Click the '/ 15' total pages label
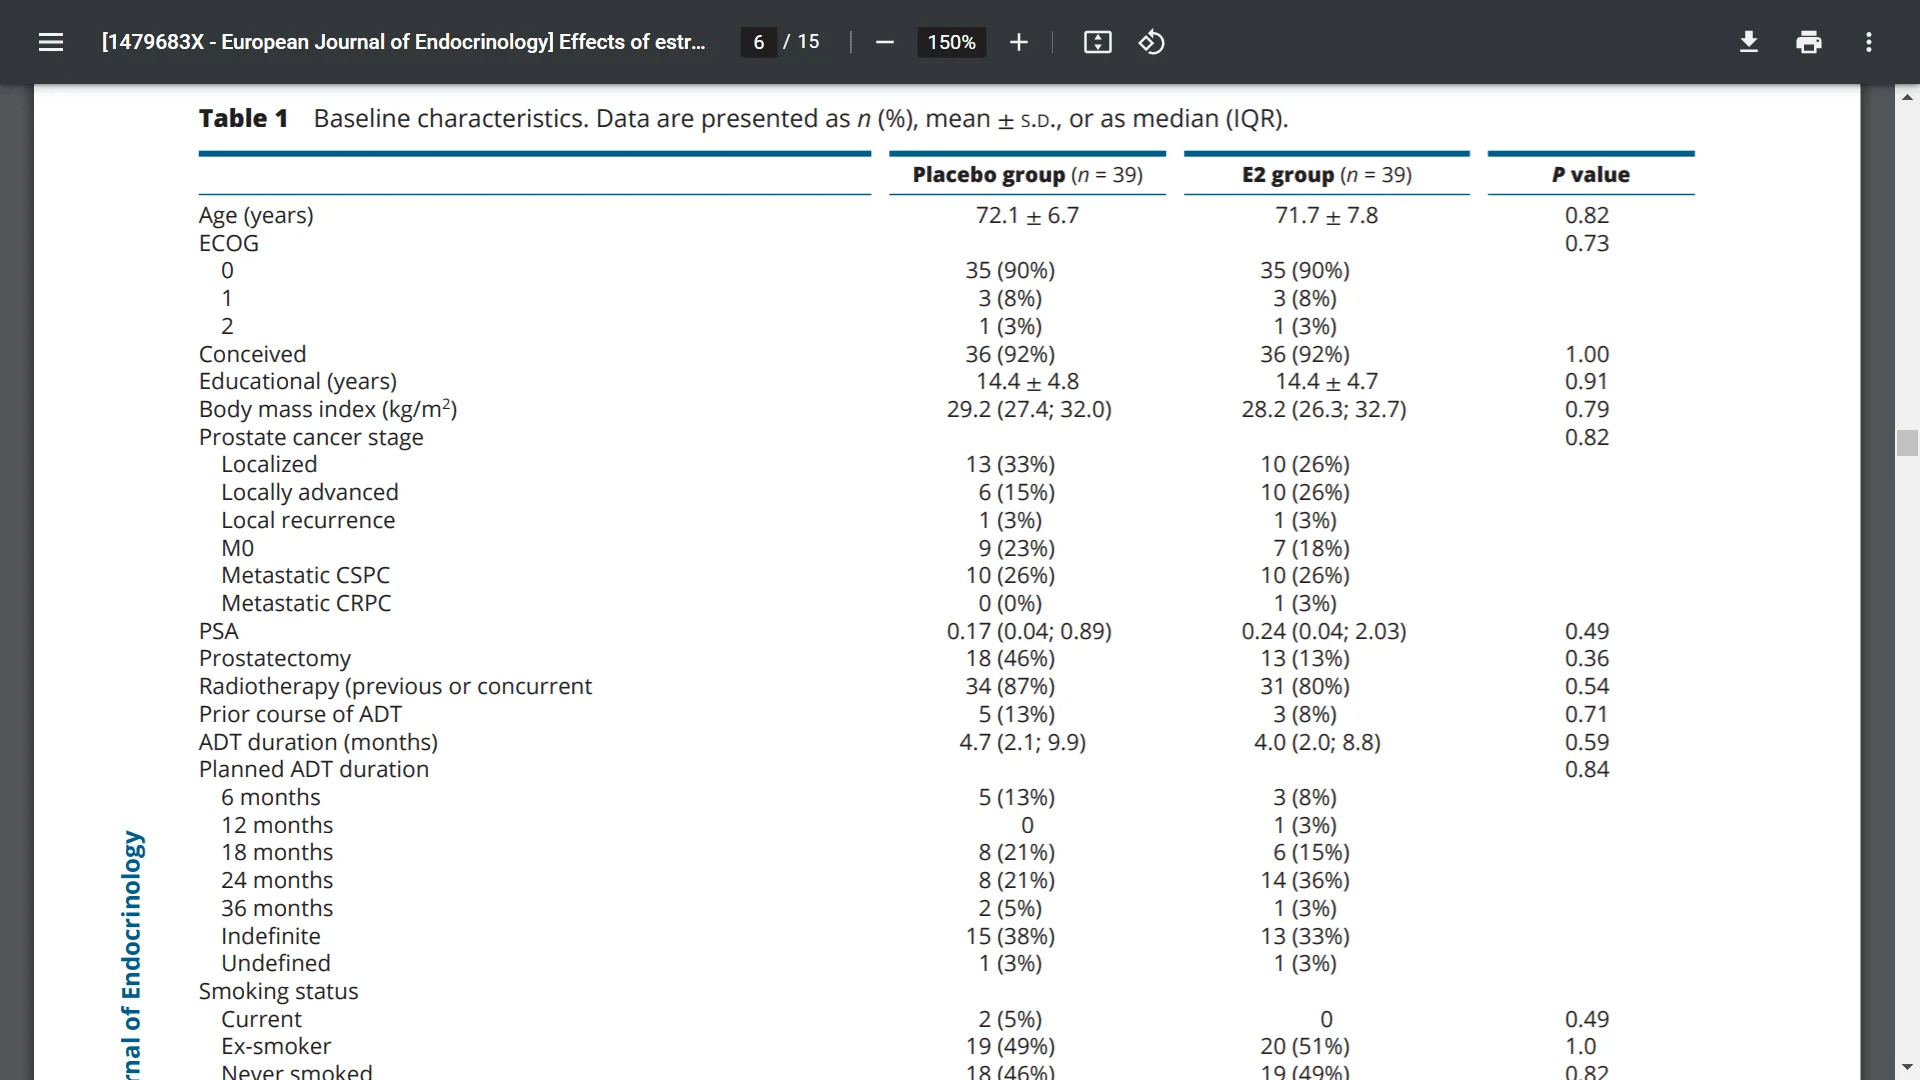The image size is (1920, 1080). click(x=801, y=42)
